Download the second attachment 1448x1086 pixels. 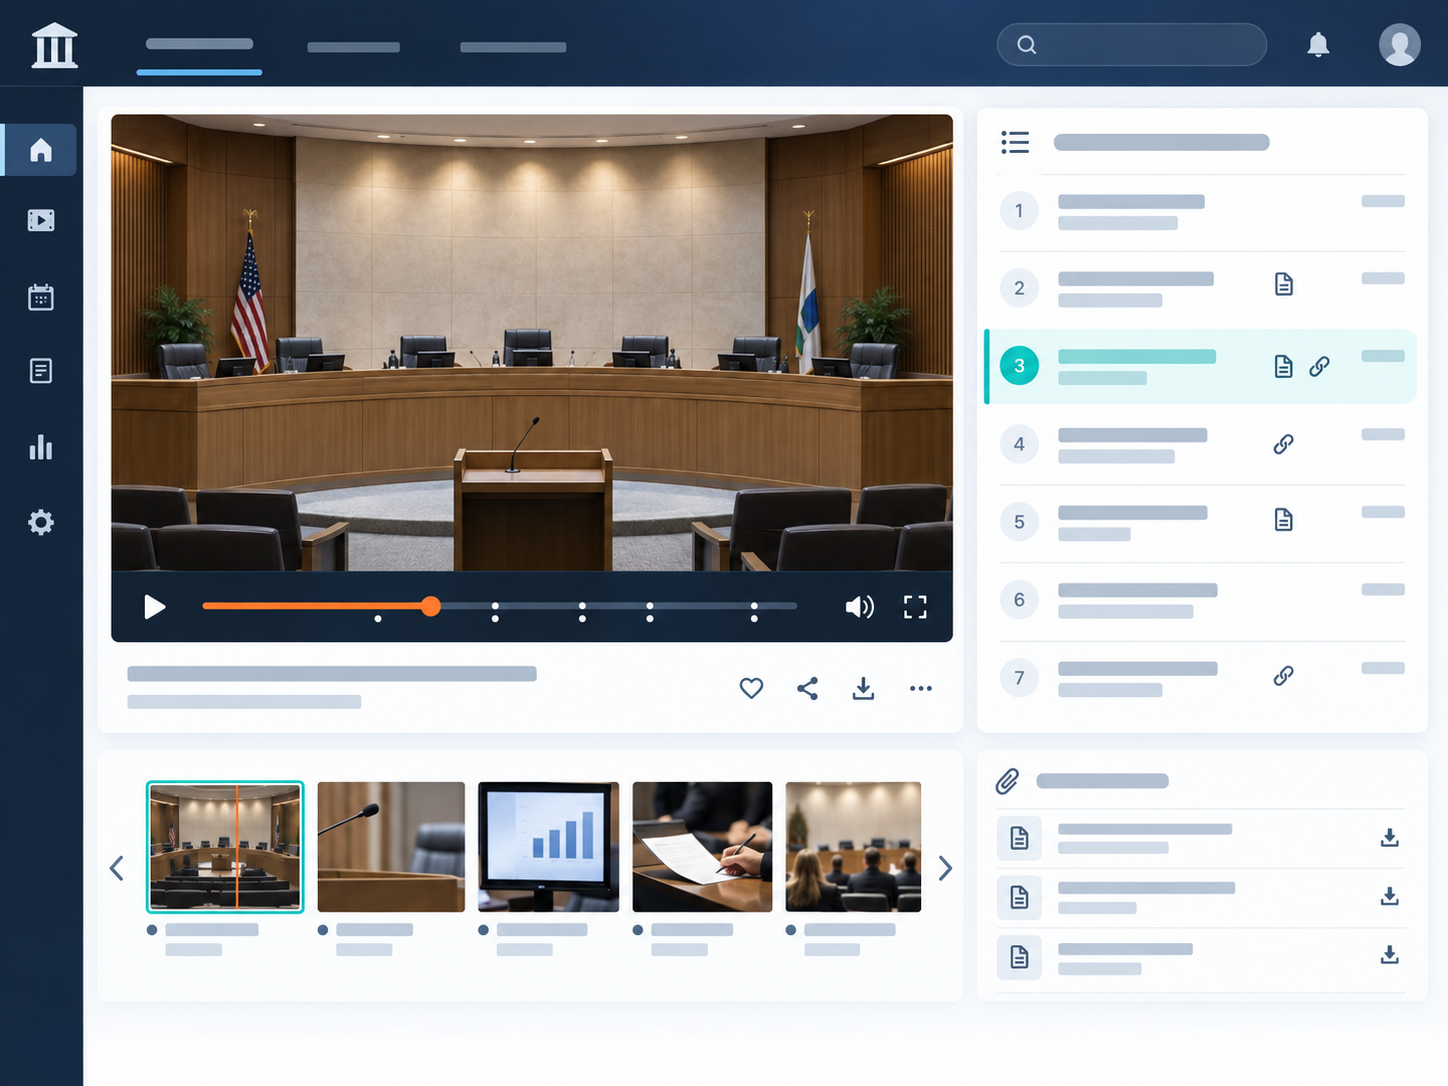pyautogui.click(x=1390, y=896)
